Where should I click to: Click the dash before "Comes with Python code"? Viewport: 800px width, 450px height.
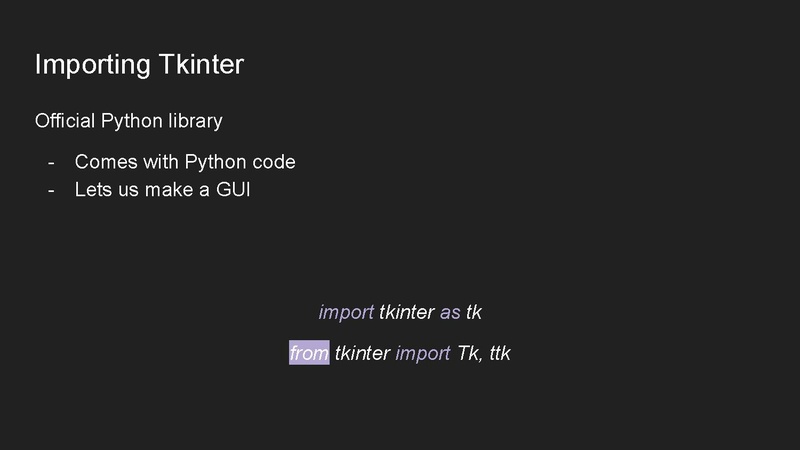51,162
